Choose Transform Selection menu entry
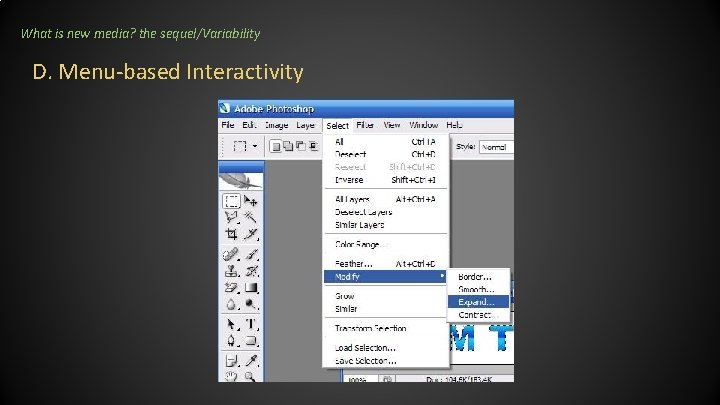Screen dimensions: 720x405 [x=385, y=328]
